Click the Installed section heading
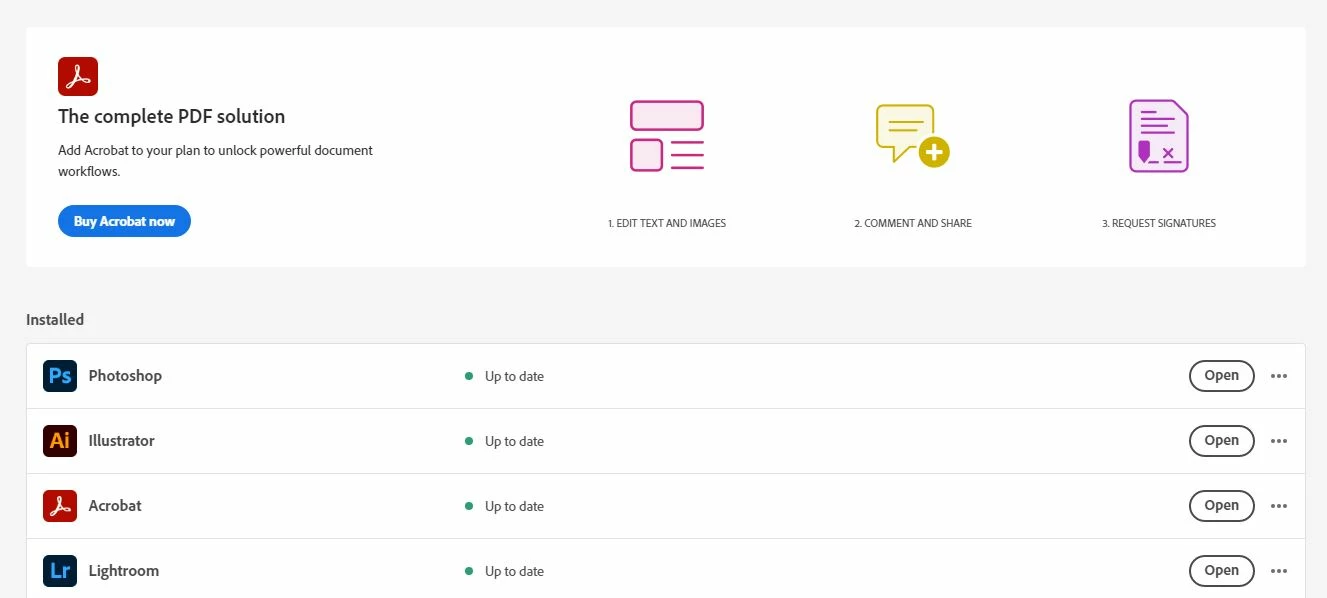The width and height of the screenshot is (1327, 598). coord(55,320)
